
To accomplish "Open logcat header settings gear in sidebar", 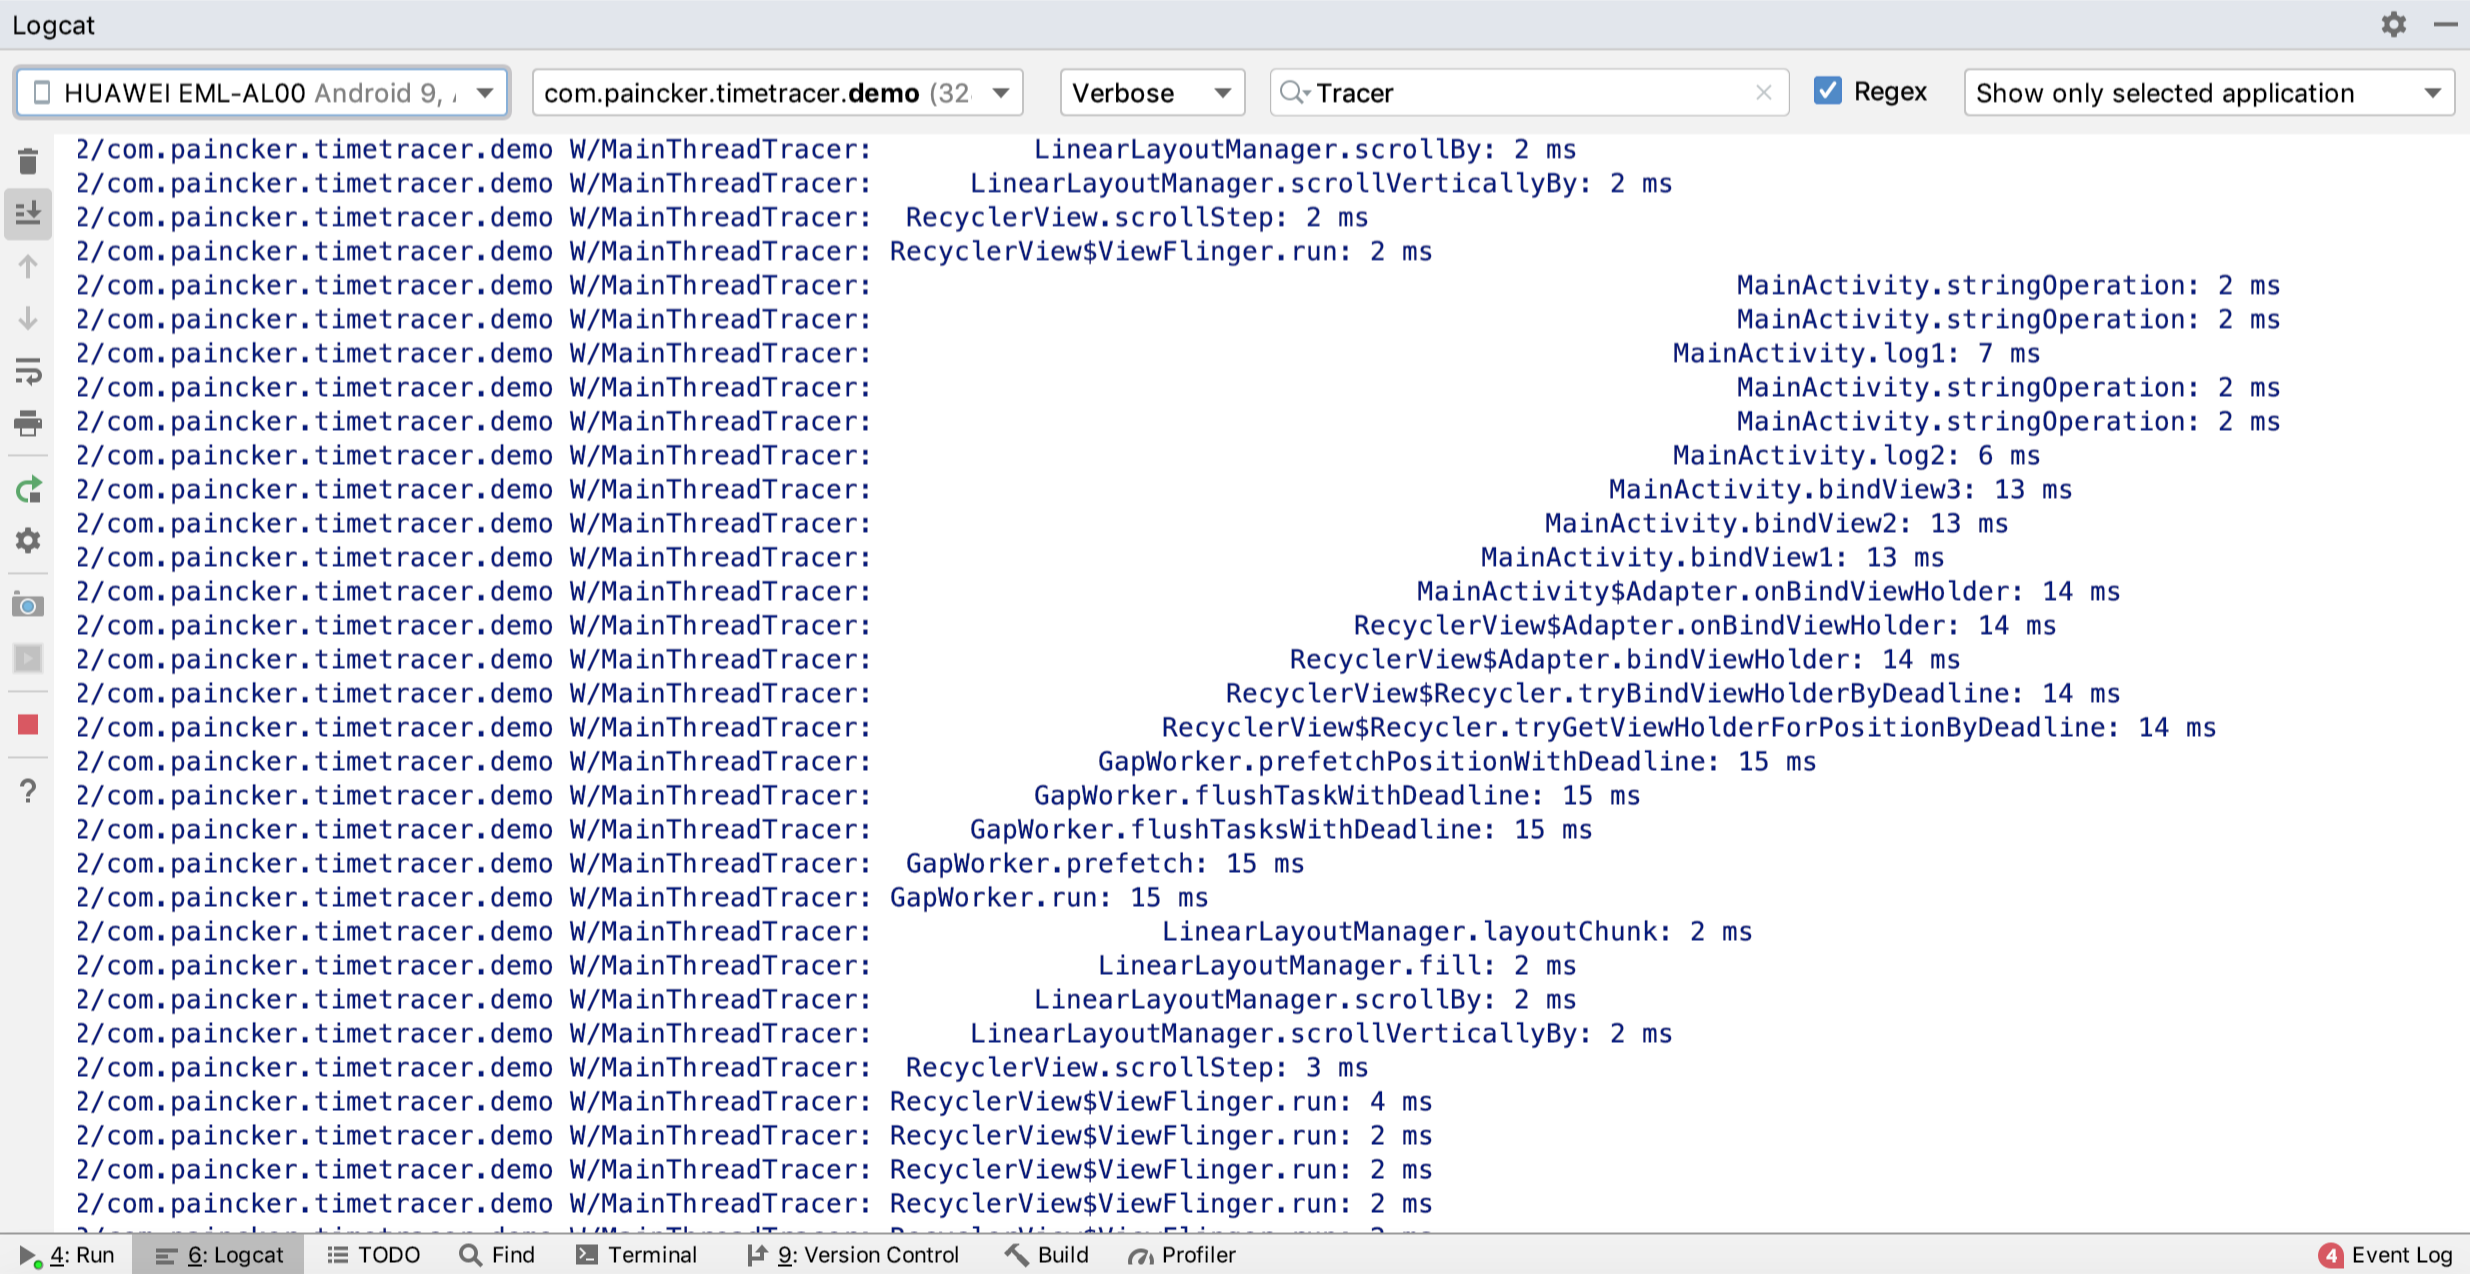I will (x=28, y=541).
